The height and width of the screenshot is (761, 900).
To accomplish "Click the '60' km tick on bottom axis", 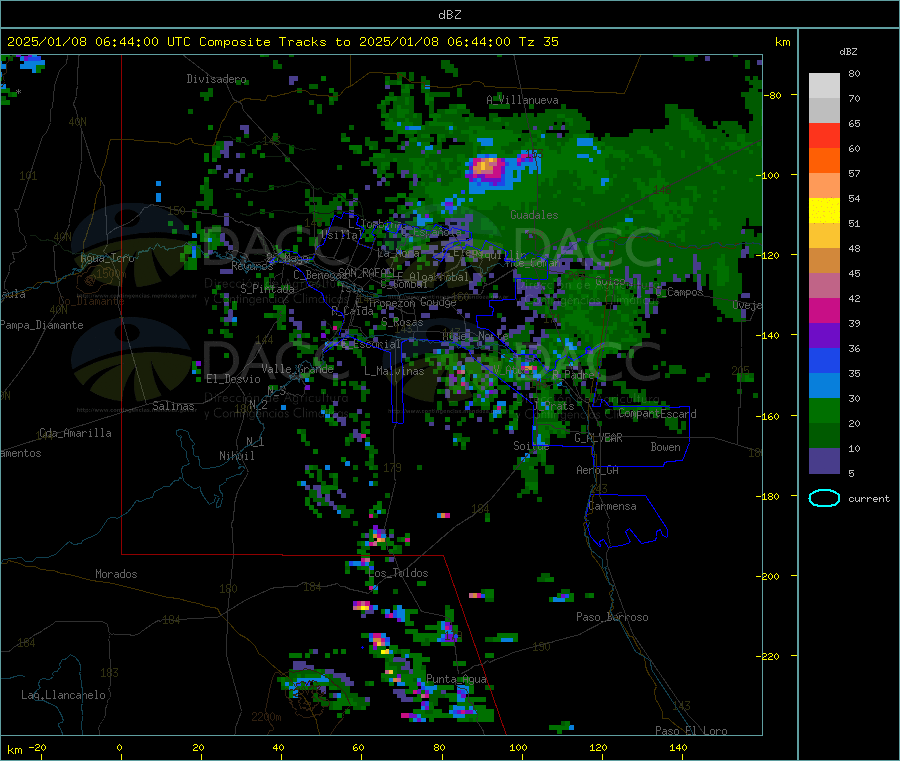I will coord(358,747).
